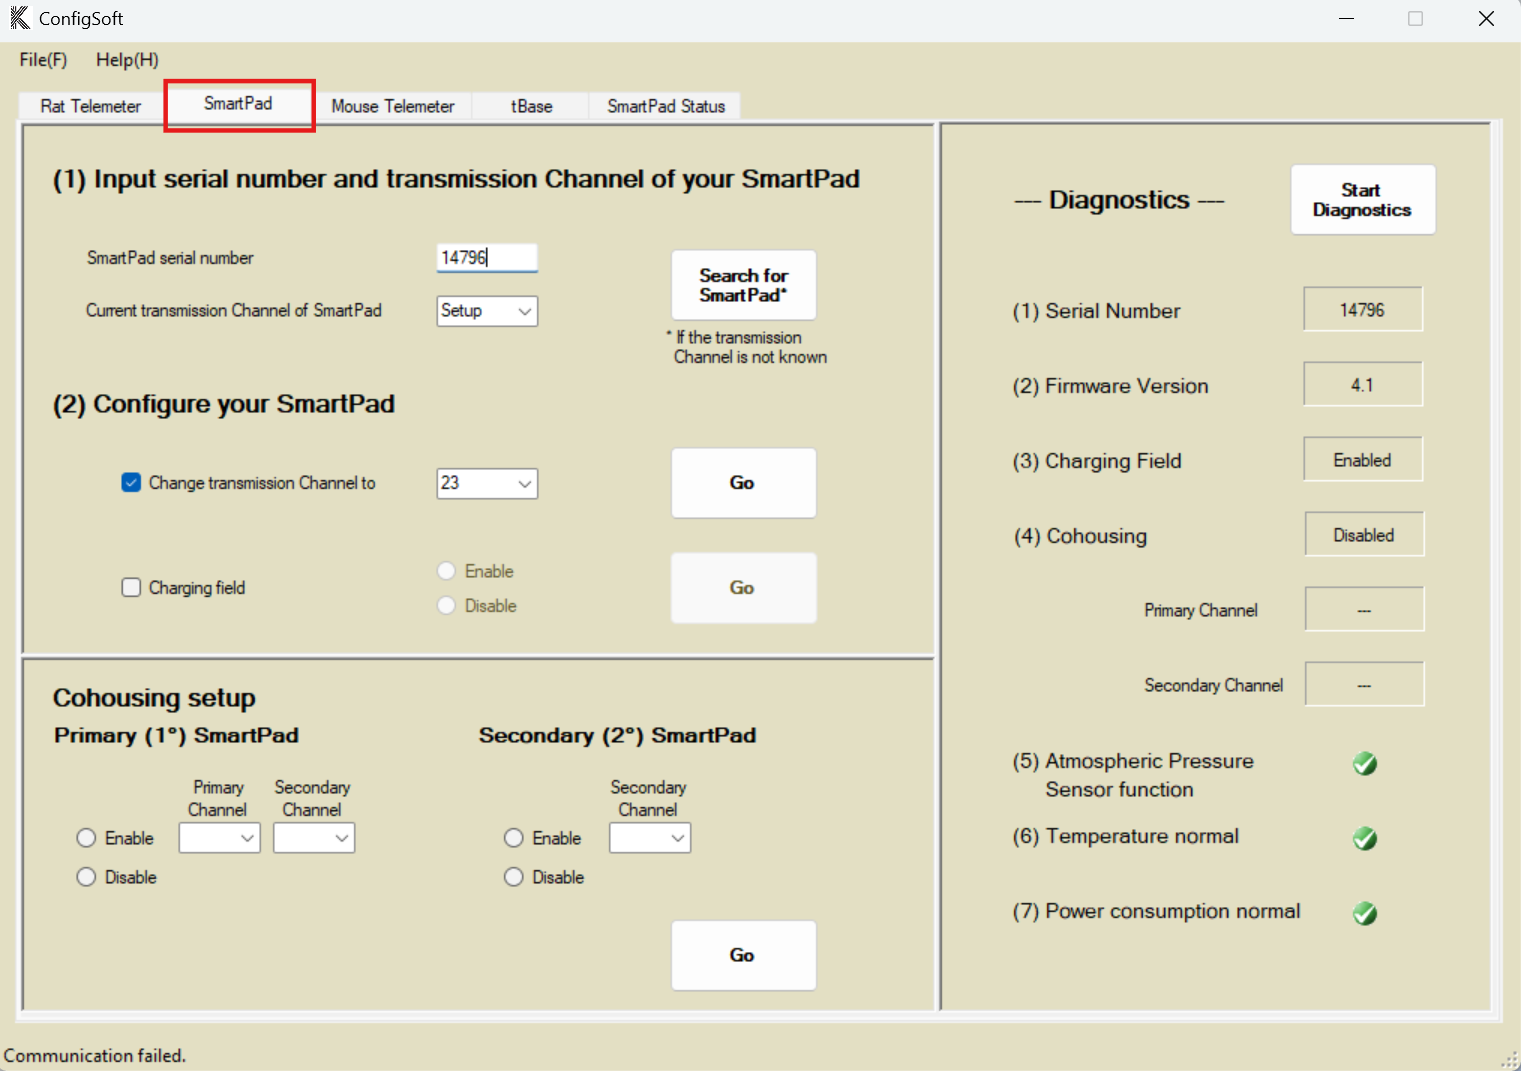Click the Temperature normal green checkmark
The height and width of the screenshot is (1071, 1521).
[x=1364, y=838]
